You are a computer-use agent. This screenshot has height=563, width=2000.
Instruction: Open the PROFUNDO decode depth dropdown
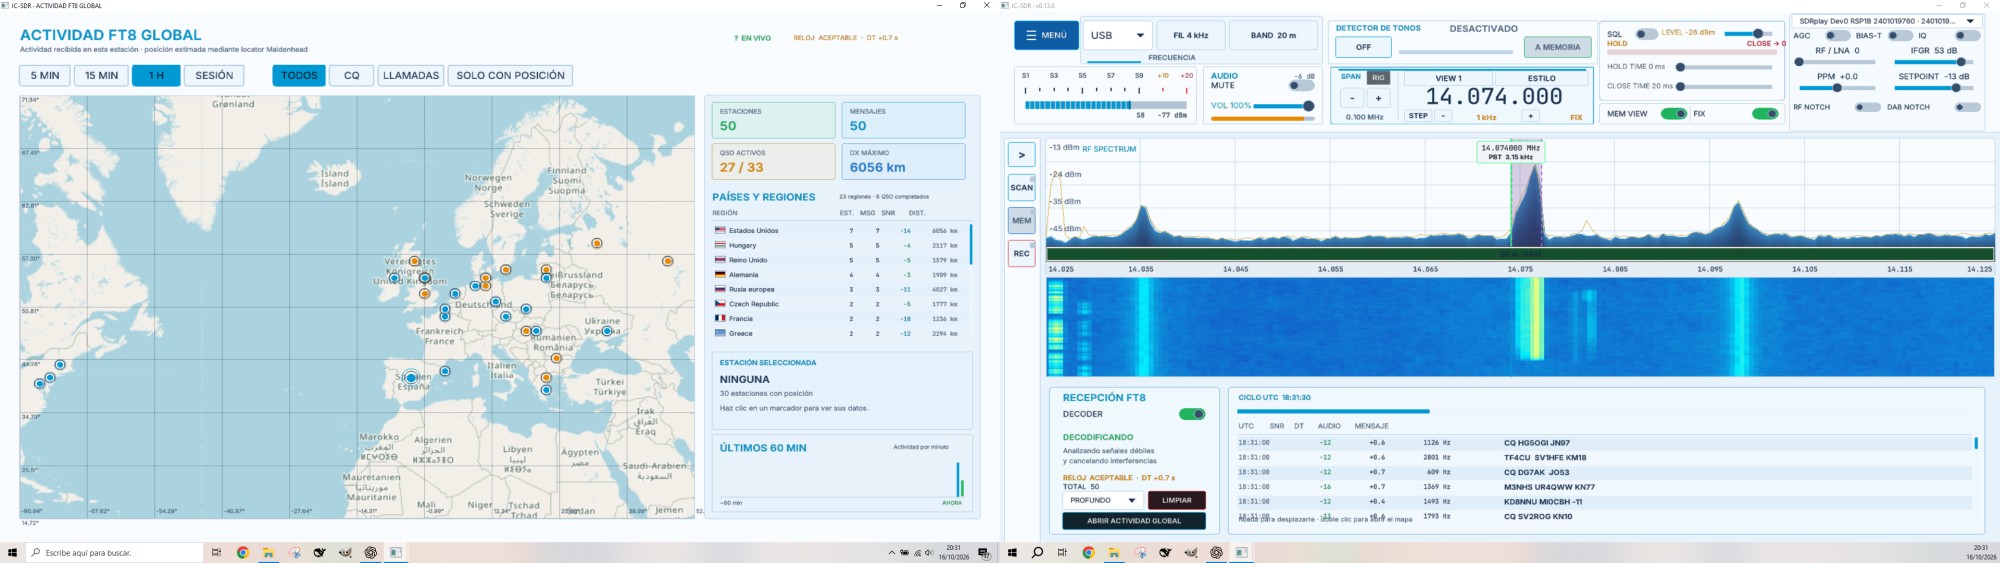pyautogui.click(x=1103, y=500)
